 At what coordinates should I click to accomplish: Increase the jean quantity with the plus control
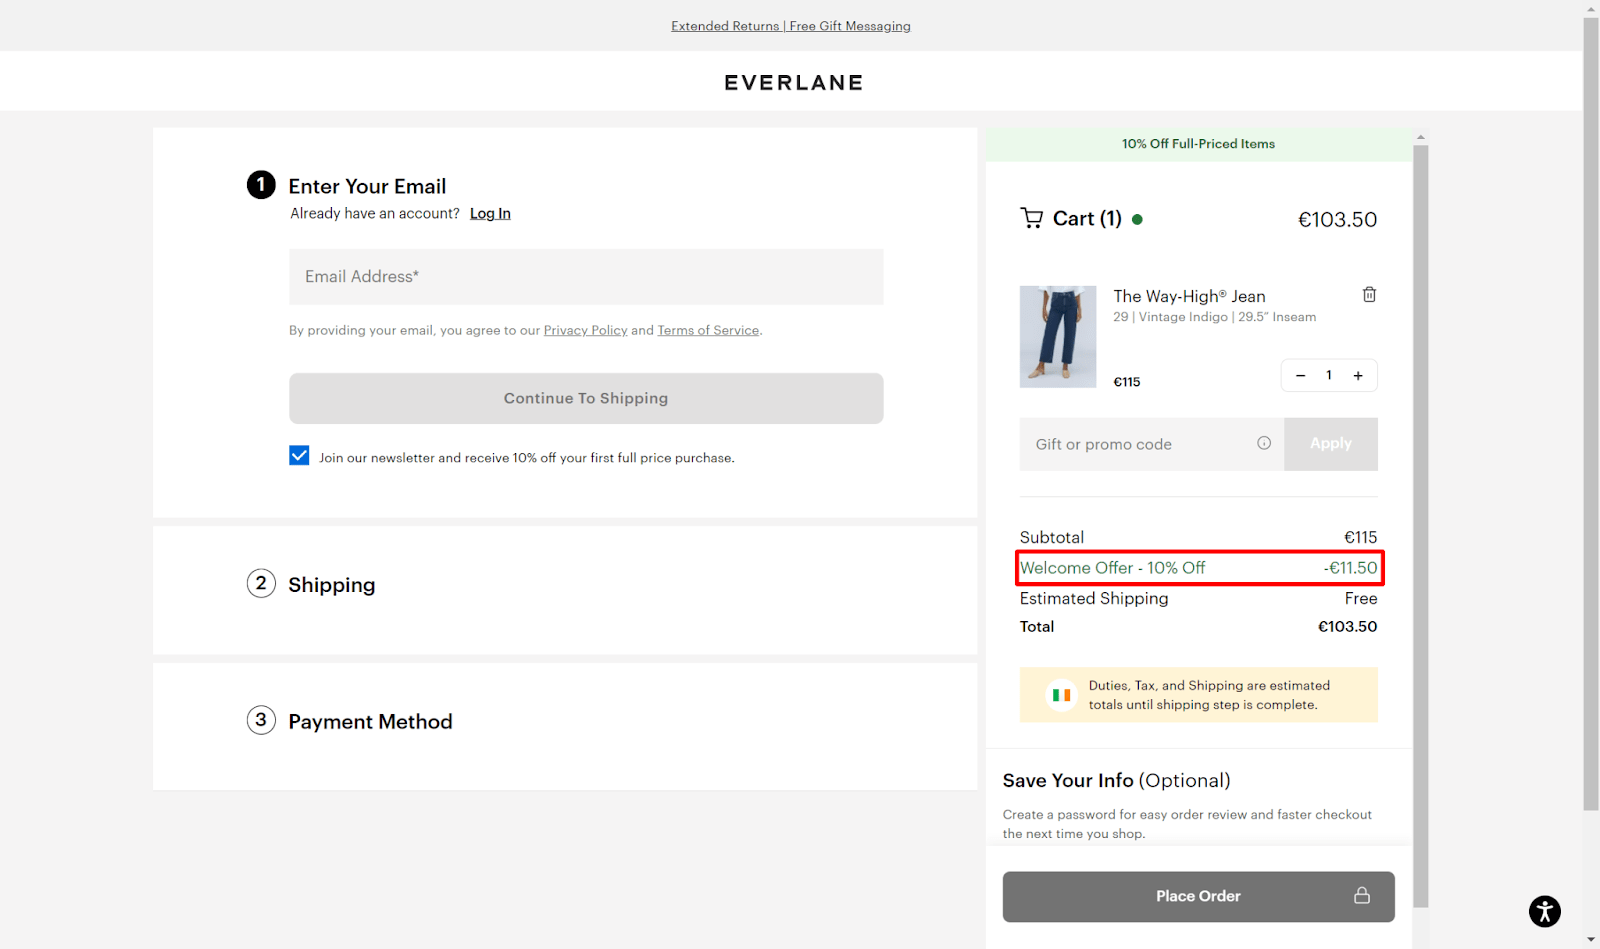coord(1357,375)
